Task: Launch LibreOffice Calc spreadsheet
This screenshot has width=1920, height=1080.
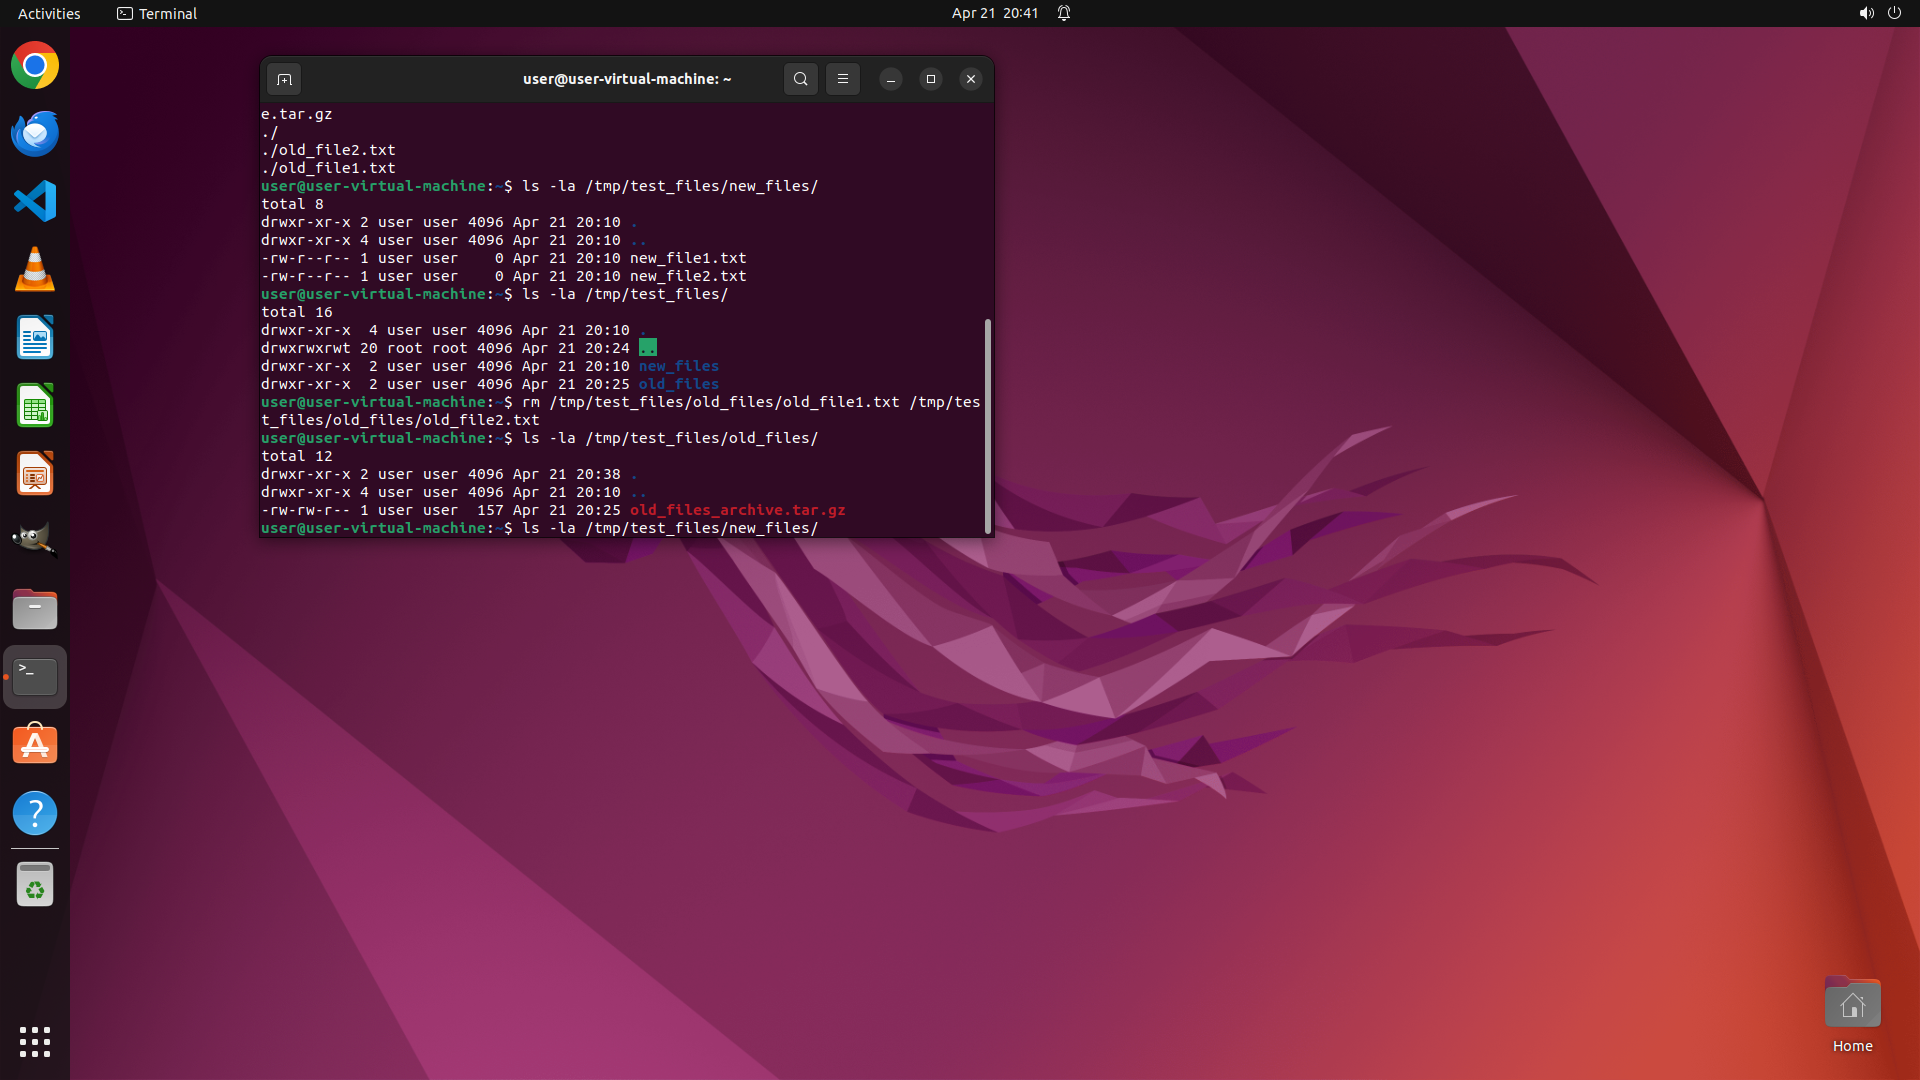Action: point(35,406)
